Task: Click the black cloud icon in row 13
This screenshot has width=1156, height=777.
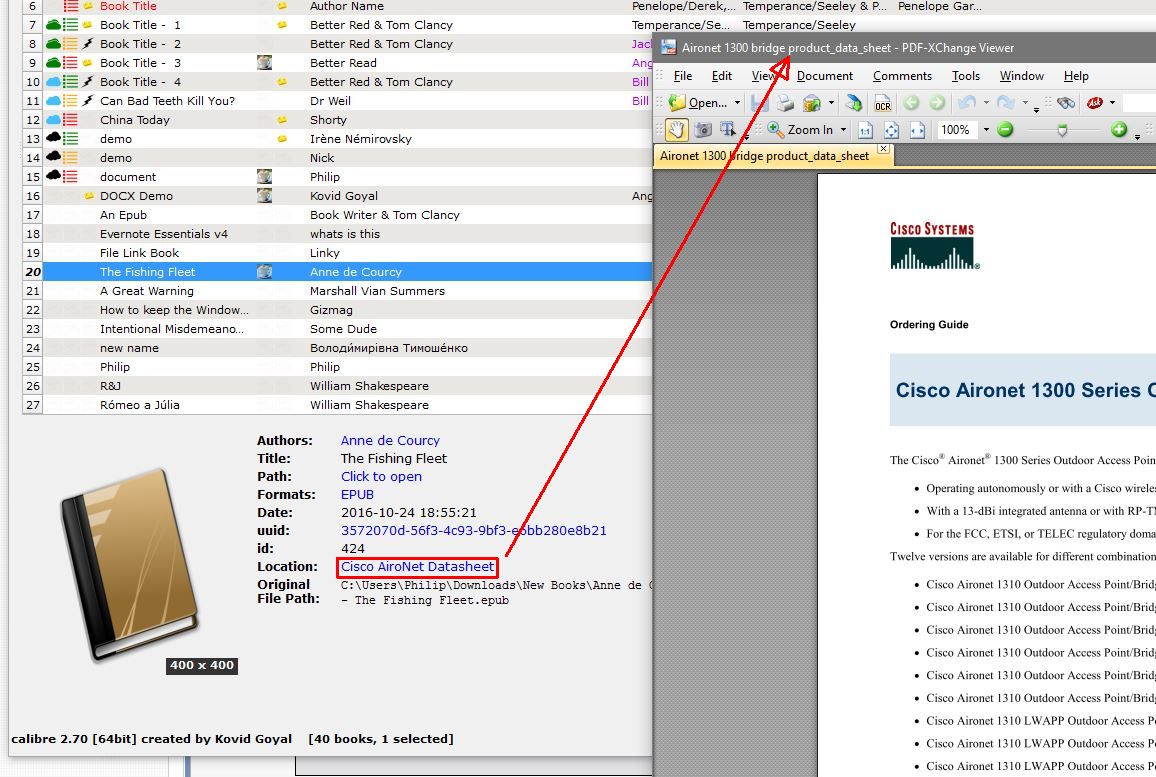Action: 53,139
